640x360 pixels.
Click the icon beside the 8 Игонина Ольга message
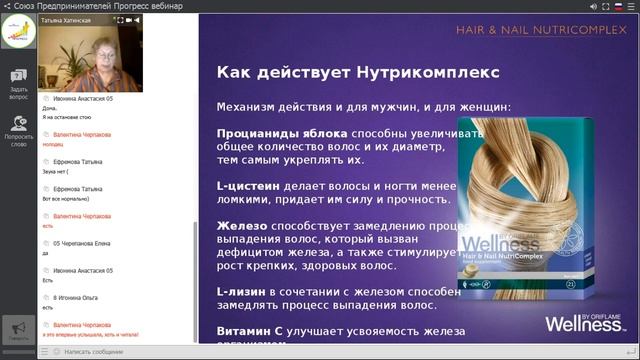pos(46,298)
